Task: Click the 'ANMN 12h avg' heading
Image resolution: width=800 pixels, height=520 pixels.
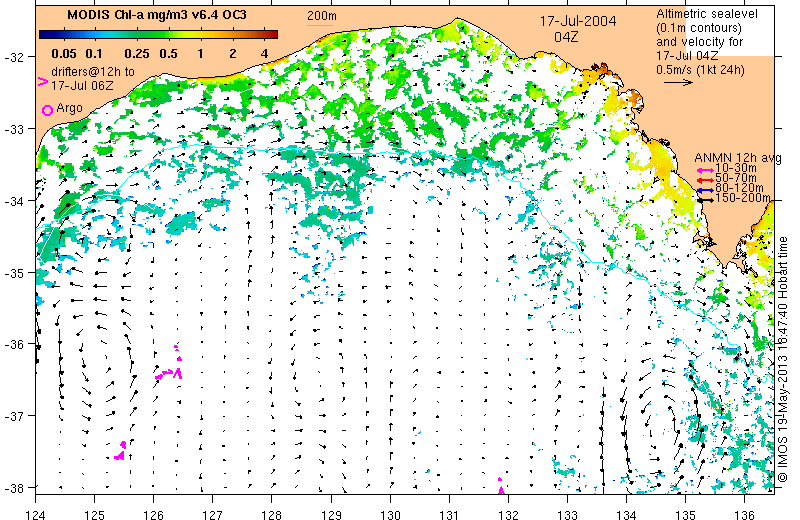Action: point(738,158)
